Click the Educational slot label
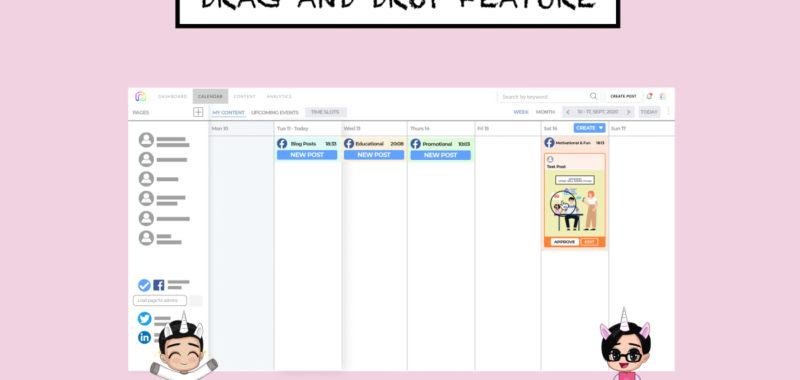Image resolution: width=800 pixels, height=380 pixels. click(x=370, y=144)
